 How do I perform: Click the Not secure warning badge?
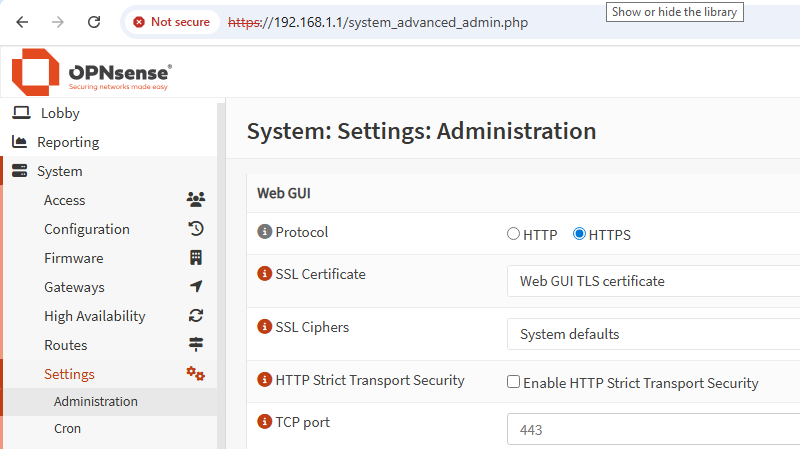point(172,22)
